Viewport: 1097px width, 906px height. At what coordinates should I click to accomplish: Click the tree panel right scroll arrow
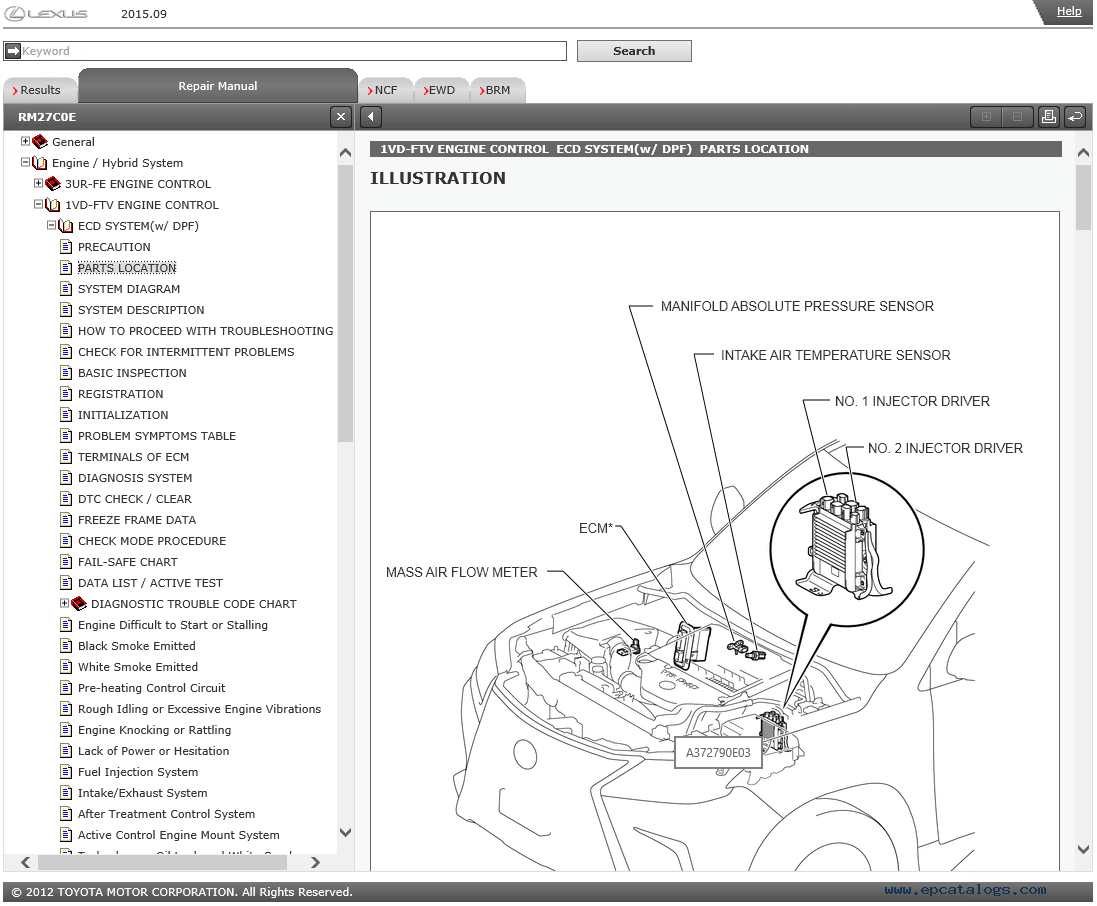point(315,862)
